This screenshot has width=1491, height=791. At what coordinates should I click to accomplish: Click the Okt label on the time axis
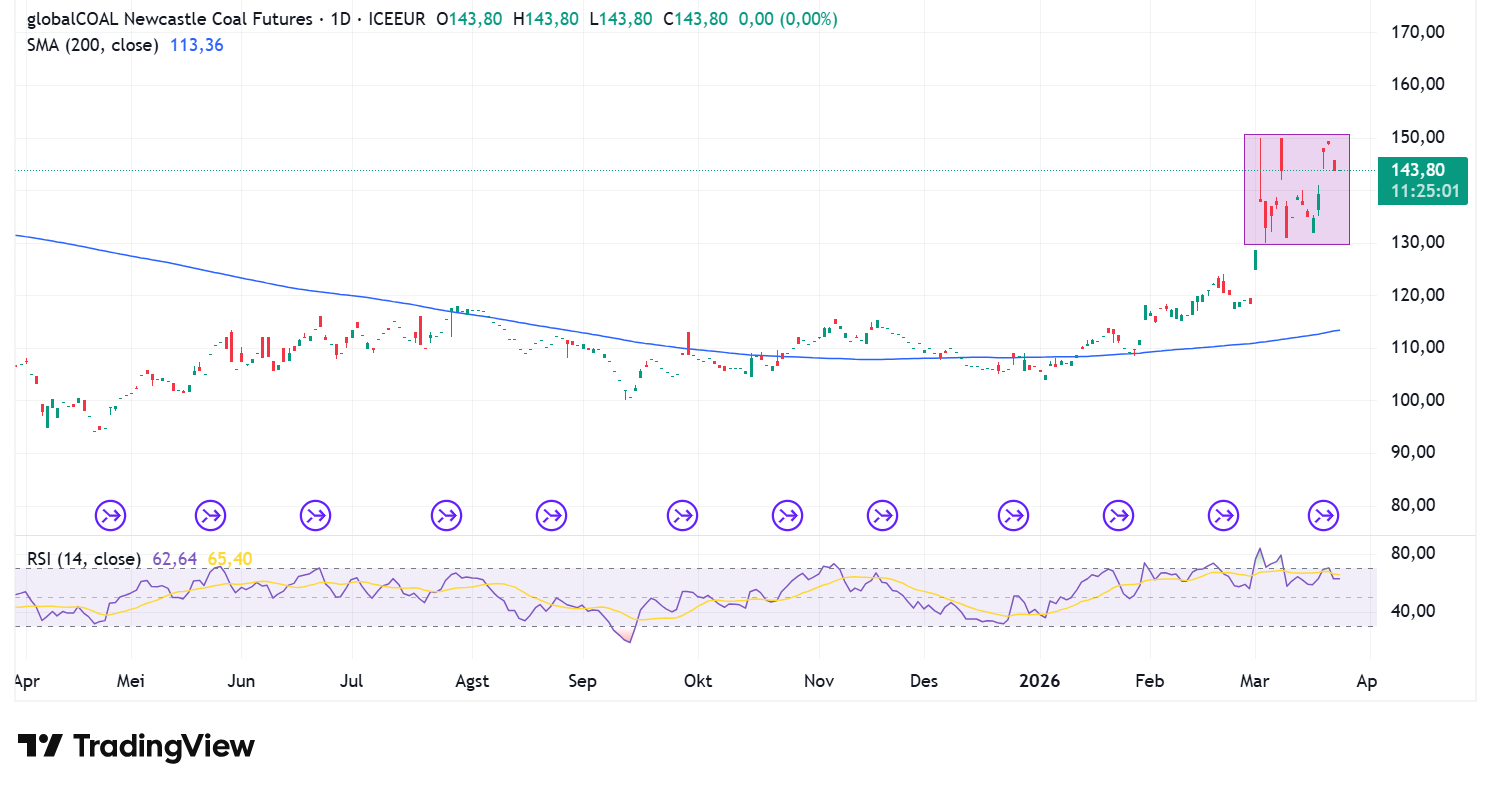[698, 681]
